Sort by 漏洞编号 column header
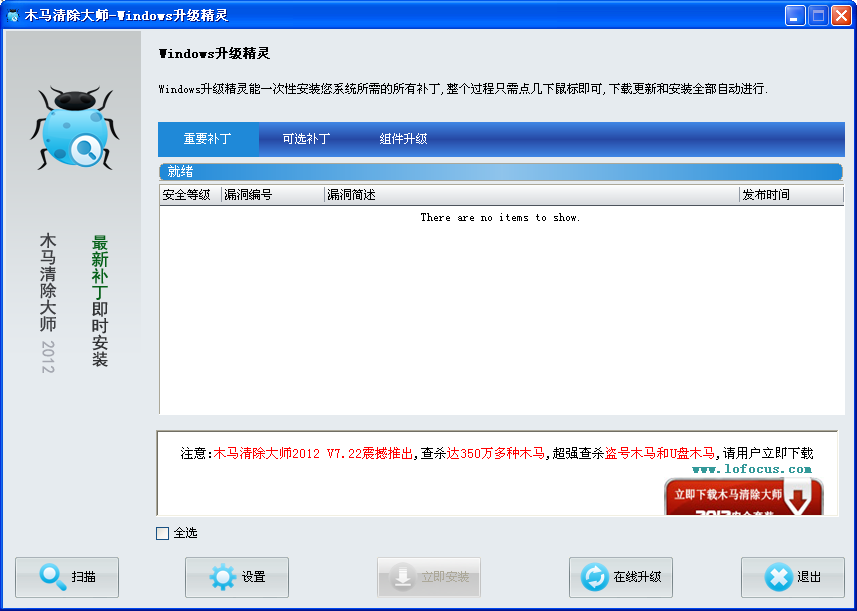 [x=273, y=195]
